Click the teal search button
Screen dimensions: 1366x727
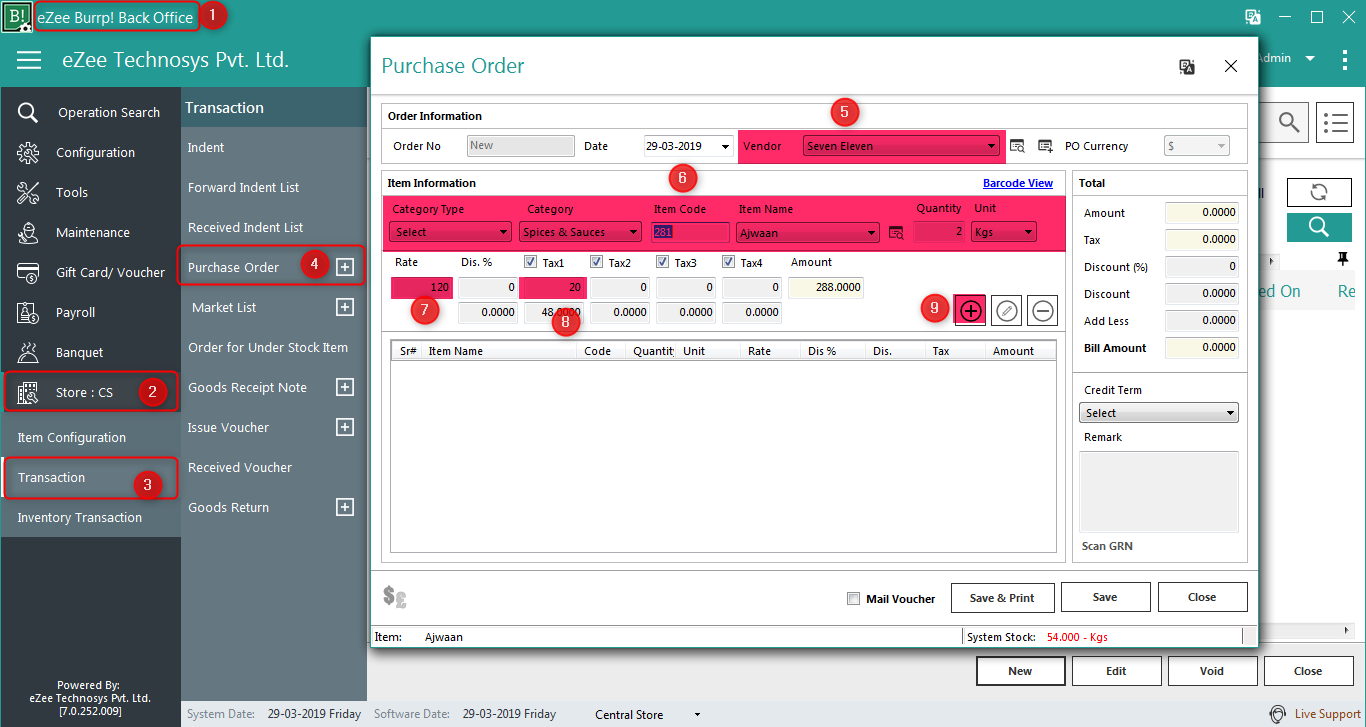click(x=1319, y=226)
